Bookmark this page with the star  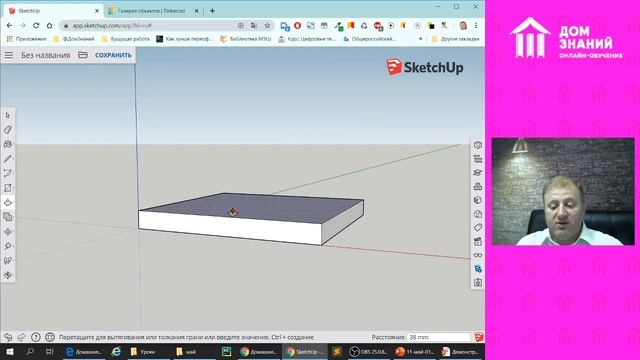tap(267, 25)
